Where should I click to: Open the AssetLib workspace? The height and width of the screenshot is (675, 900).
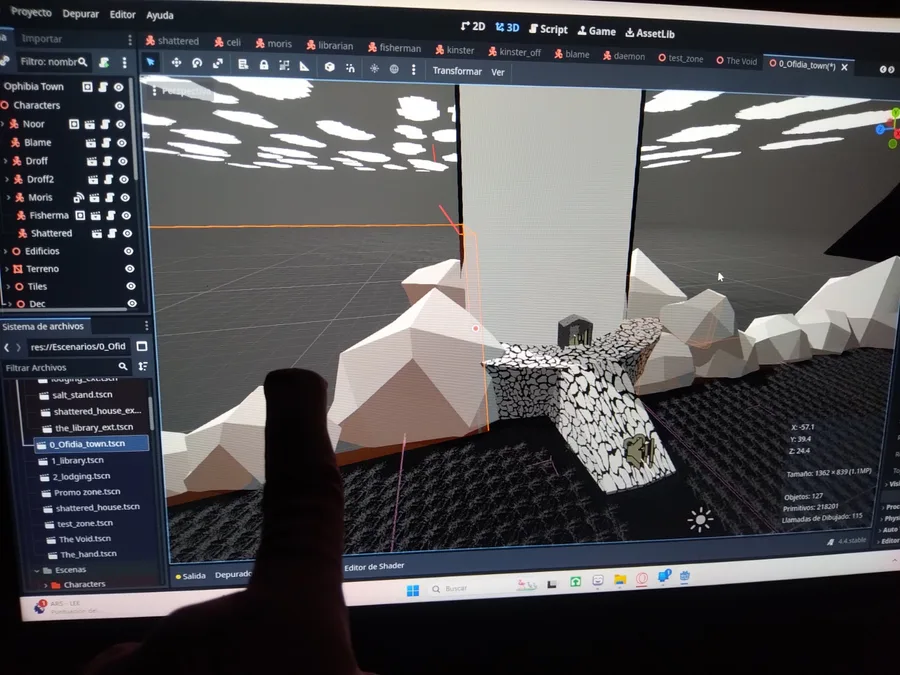coord(650,33)
